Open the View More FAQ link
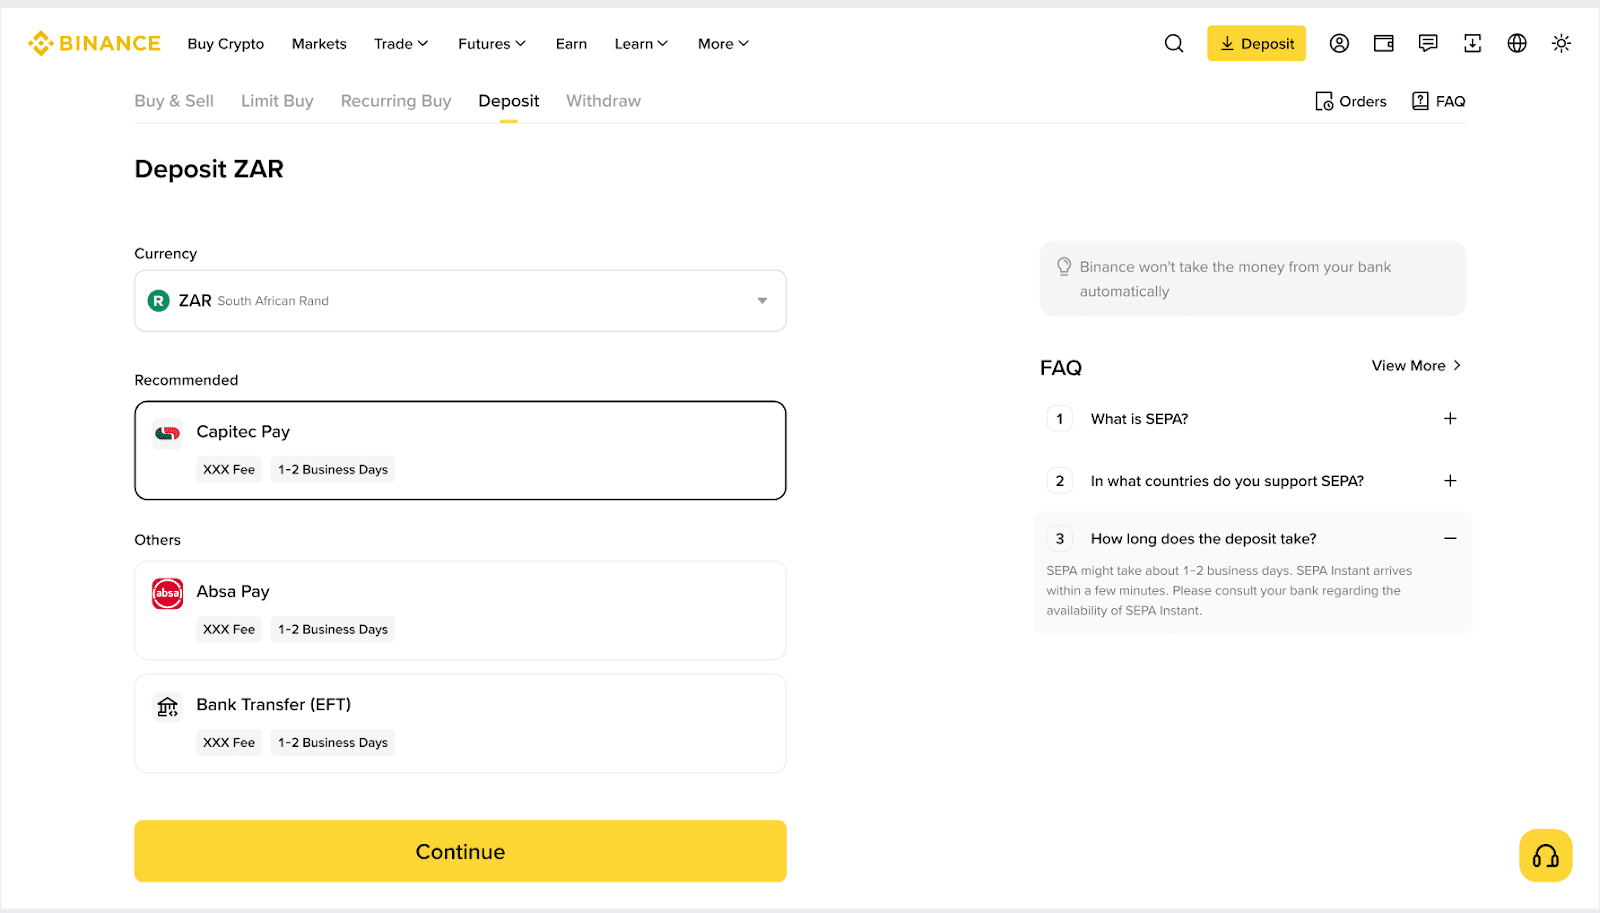This screenshot has width=1600, height=913. 1416,366
